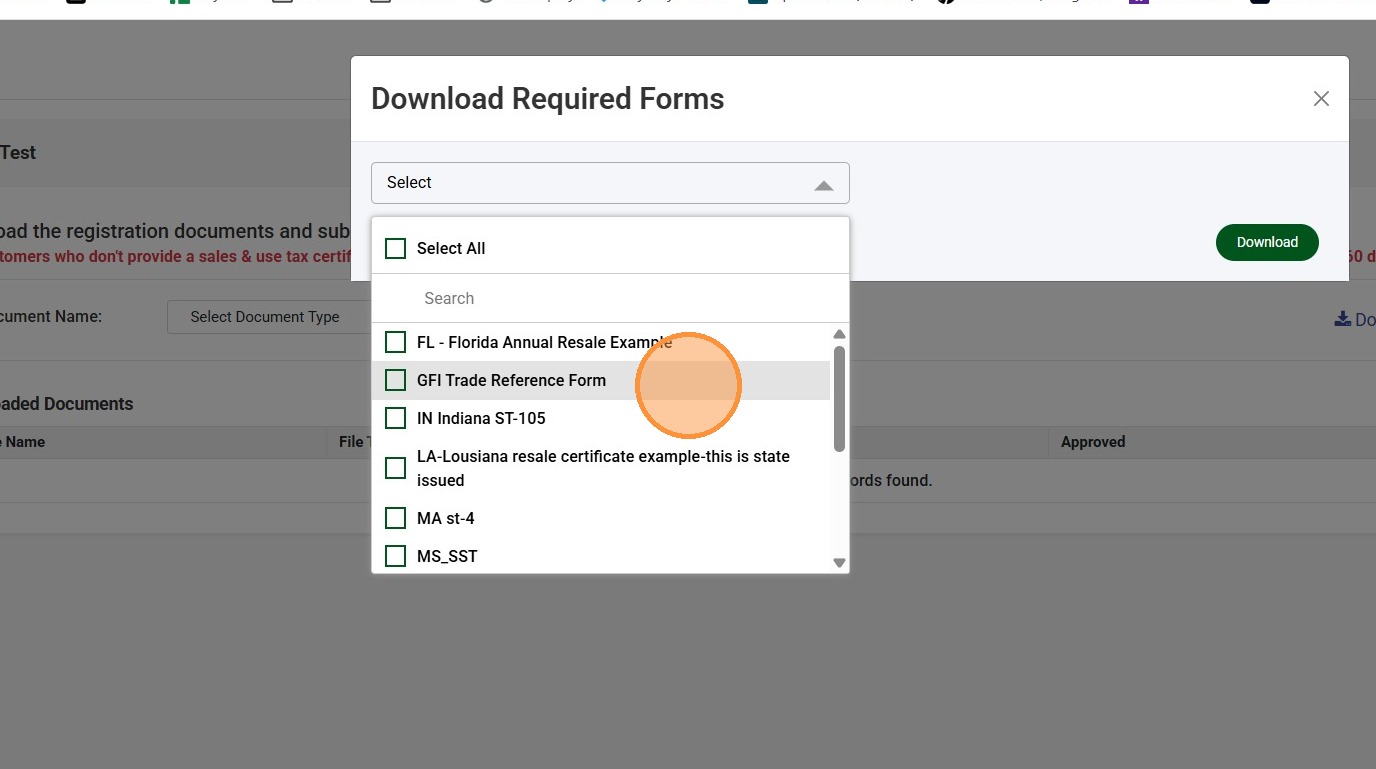The image size is (1376, 769).
Task: Click the green Download button
Action: click(x=1267, y=242)
